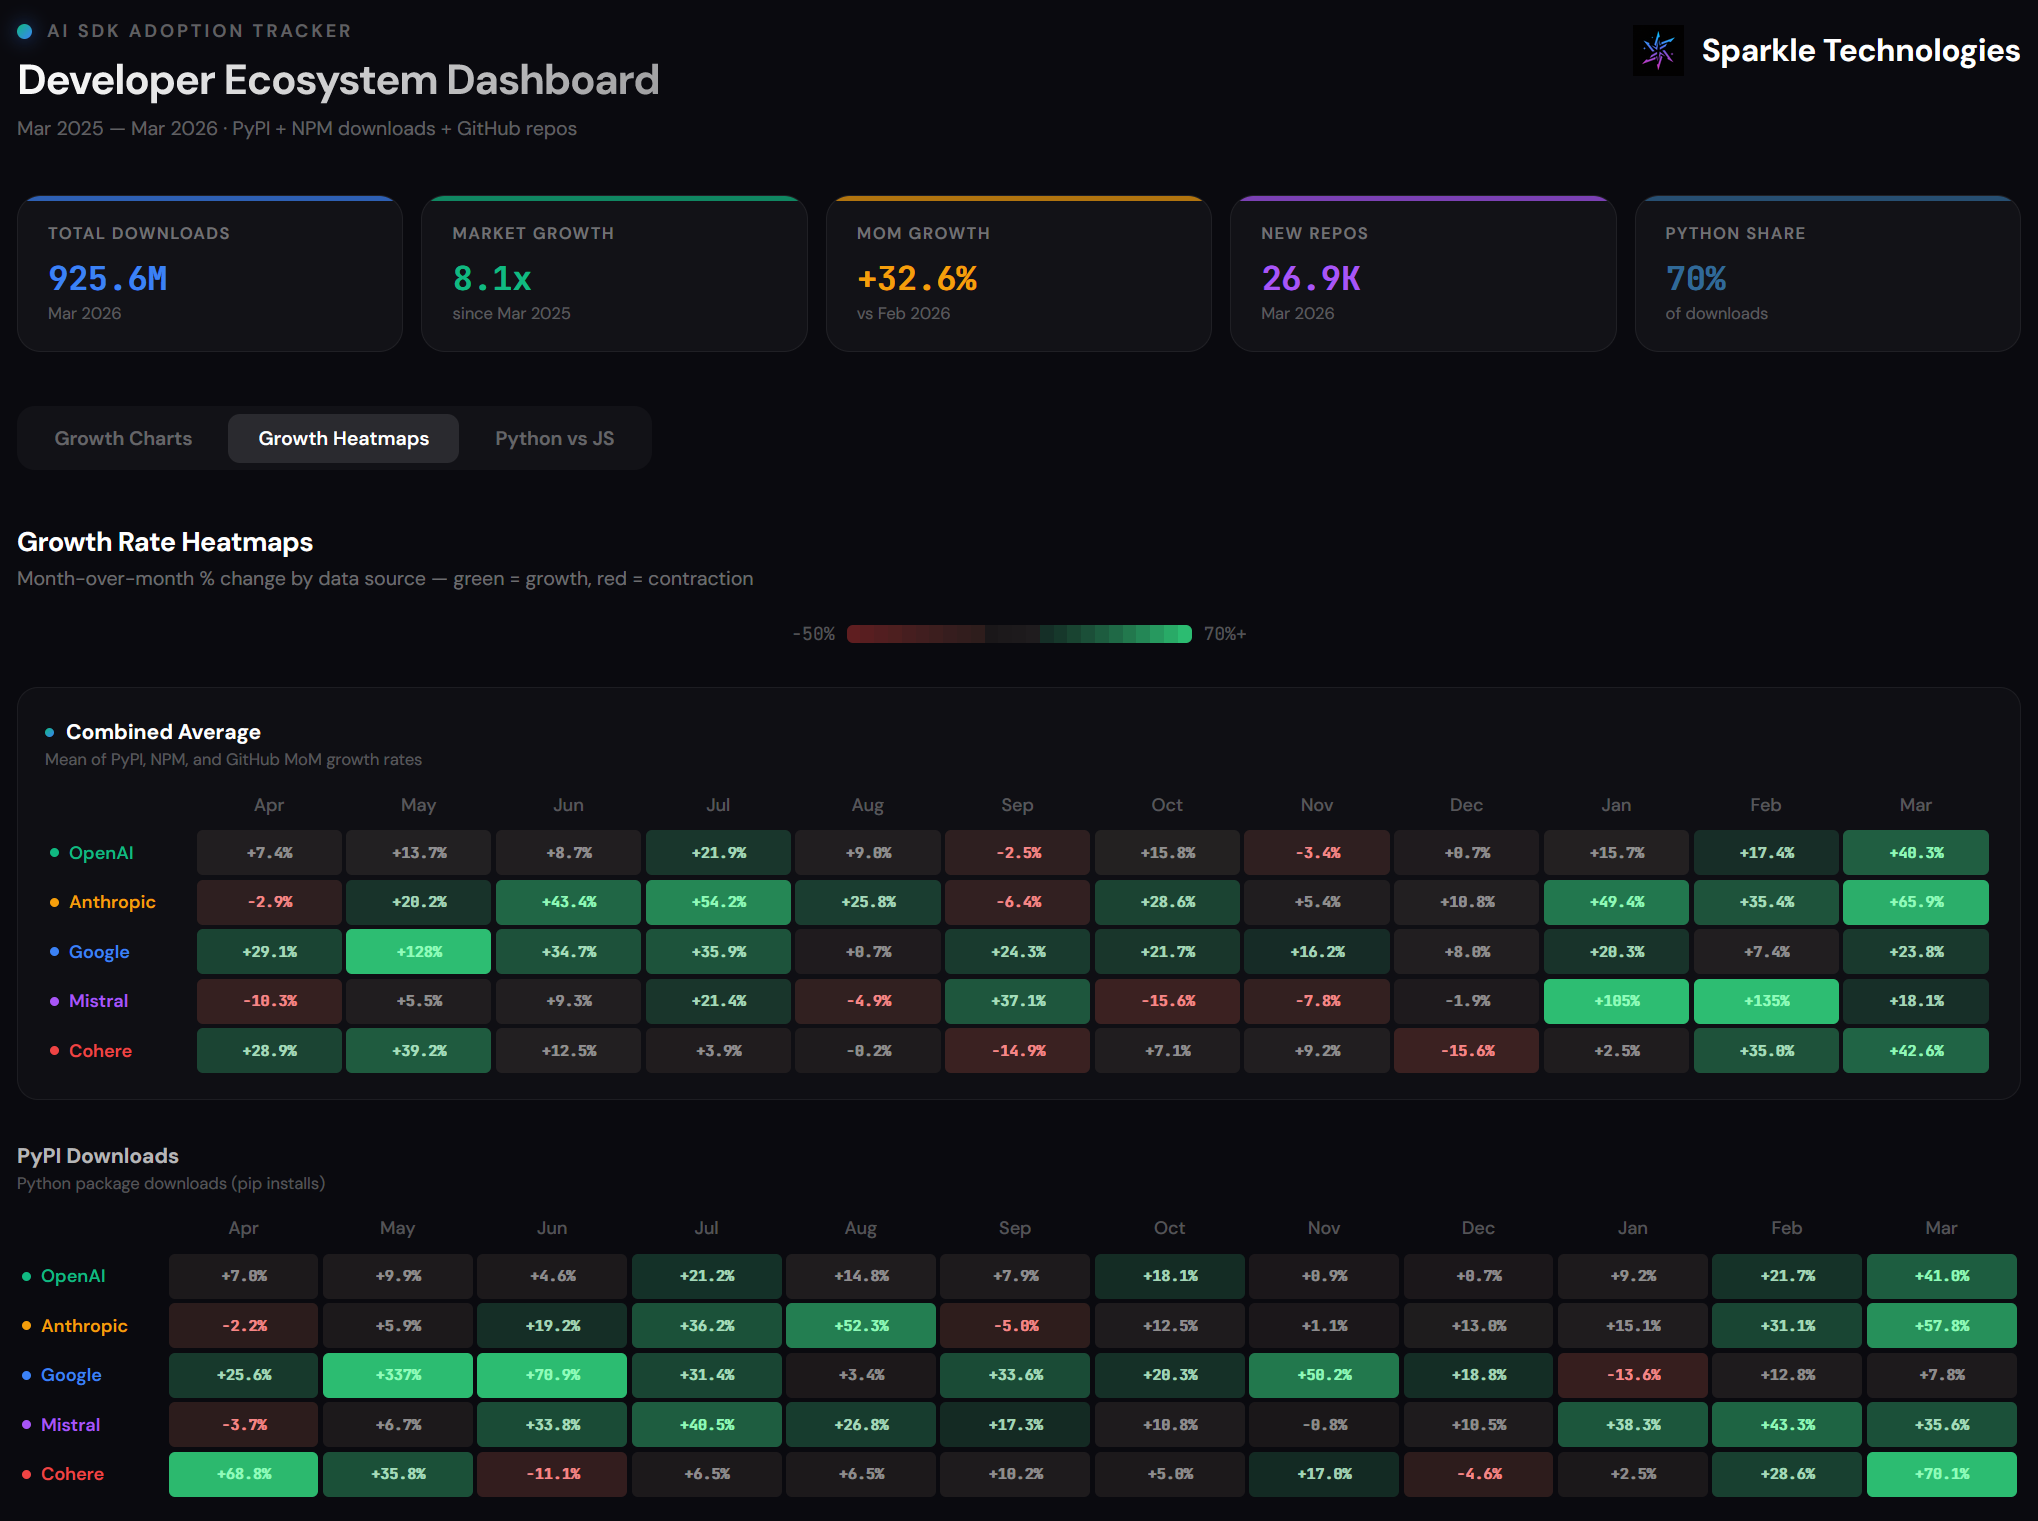Screen dimensions: 2038x1521
Task: Click the Developer Ecosystem Dashboard title
Action: coord(338,80)
